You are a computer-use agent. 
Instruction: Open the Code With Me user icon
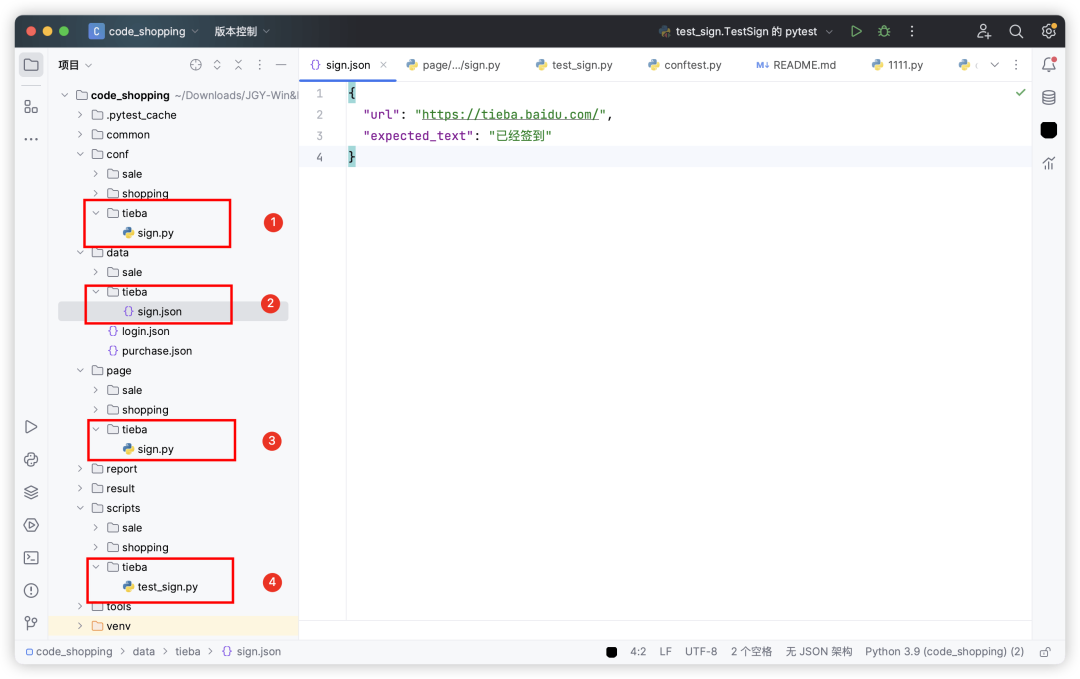pyautogui.click(x=984, y=31)
